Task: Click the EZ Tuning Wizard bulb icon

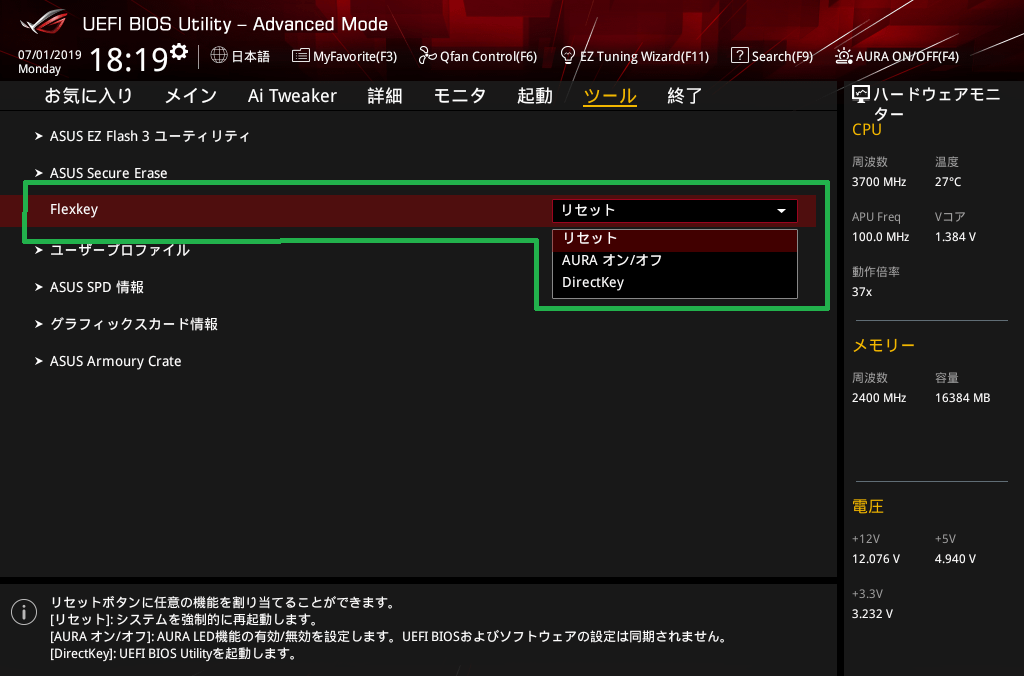Action: pos(568,55)
